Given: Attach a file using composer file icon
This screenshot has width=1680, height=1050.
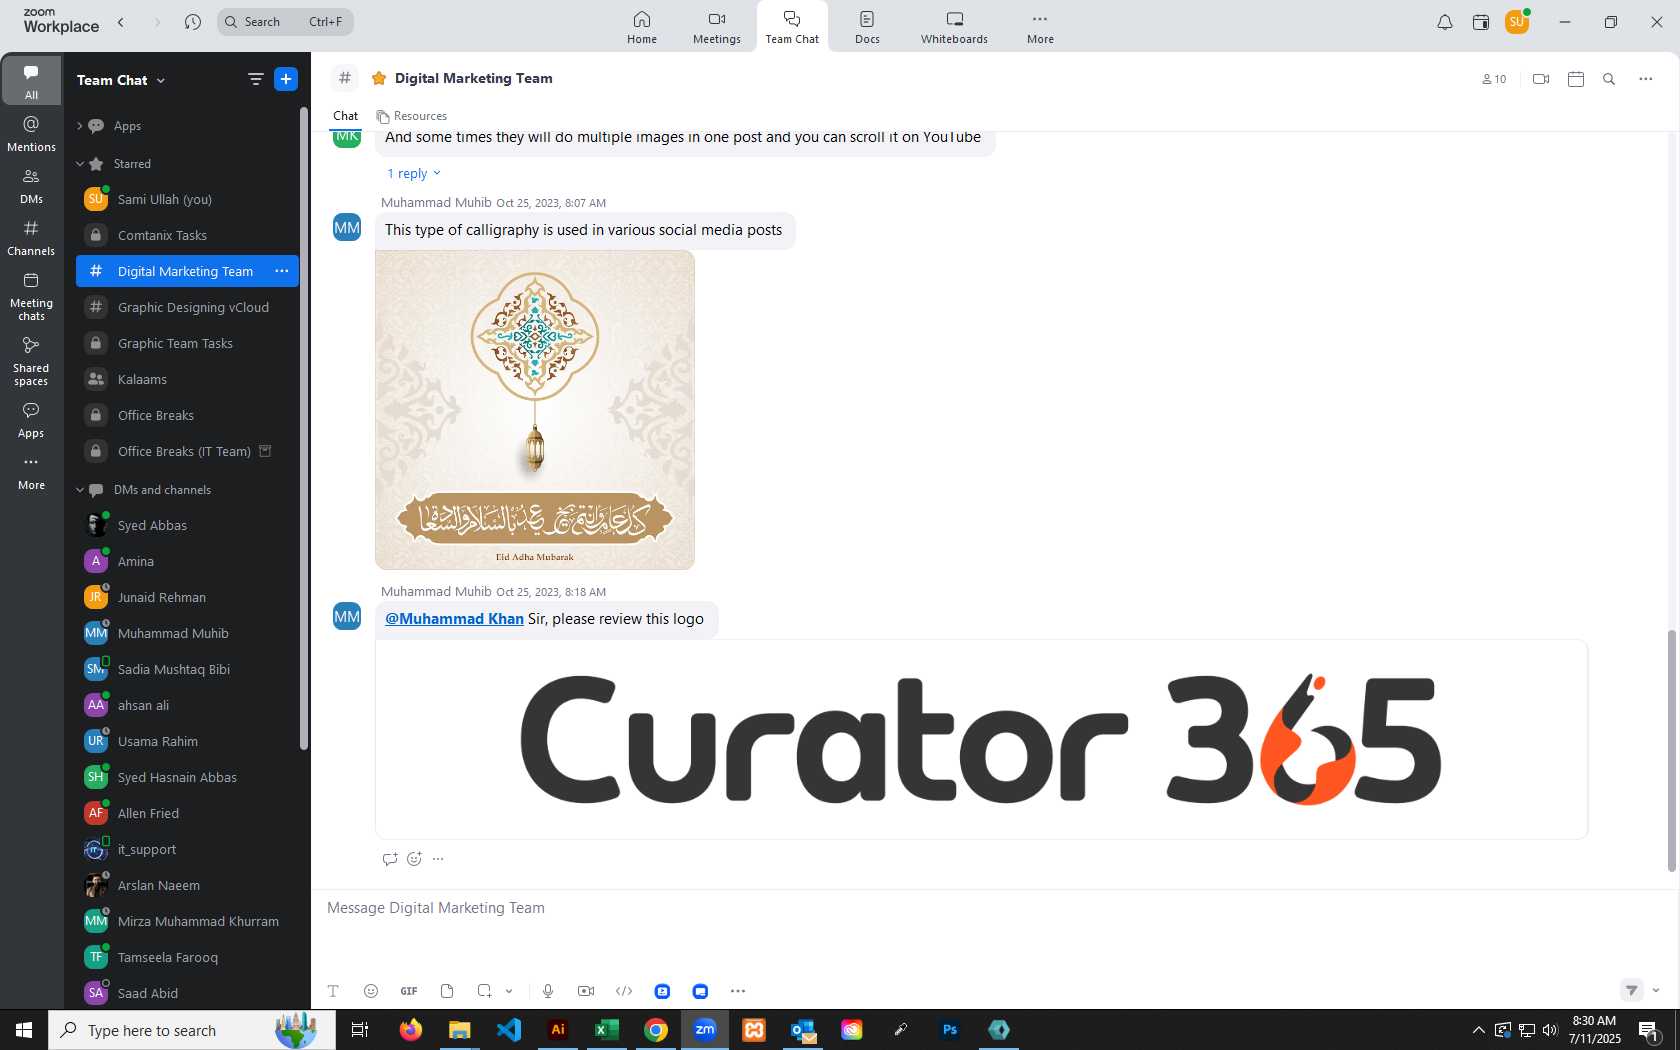Looking at the screenshot, I should (x=447, y=991).
